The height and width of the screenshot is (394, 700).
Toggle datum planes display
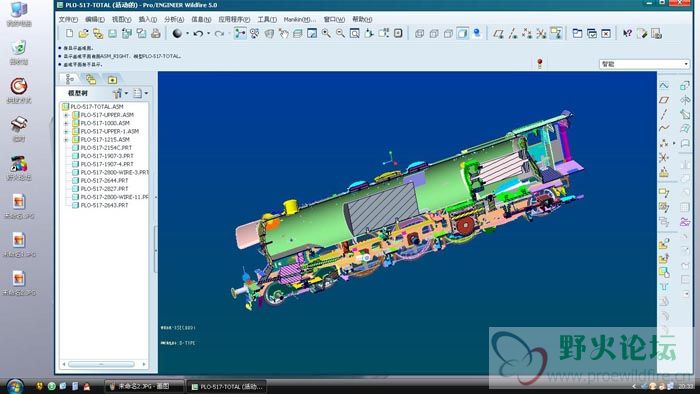pos(499,33)
